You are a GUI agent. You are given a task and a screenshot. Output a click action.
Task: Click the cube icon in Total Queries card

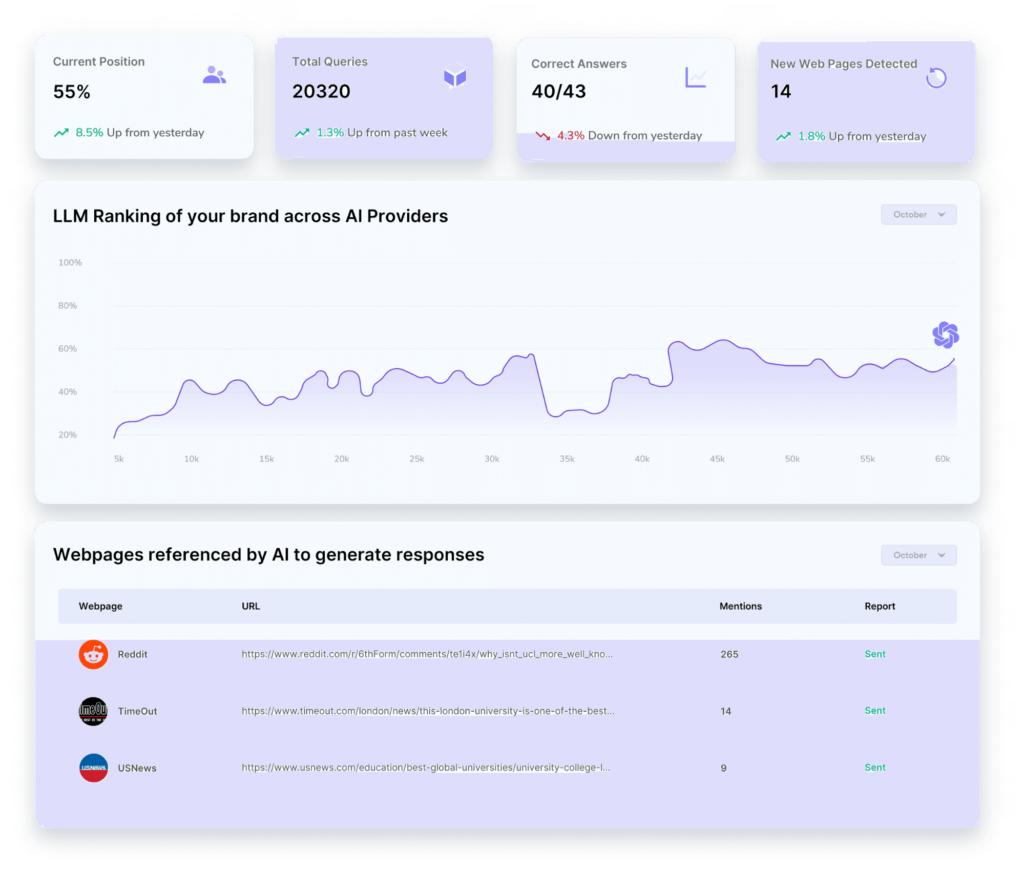(455, 77)
